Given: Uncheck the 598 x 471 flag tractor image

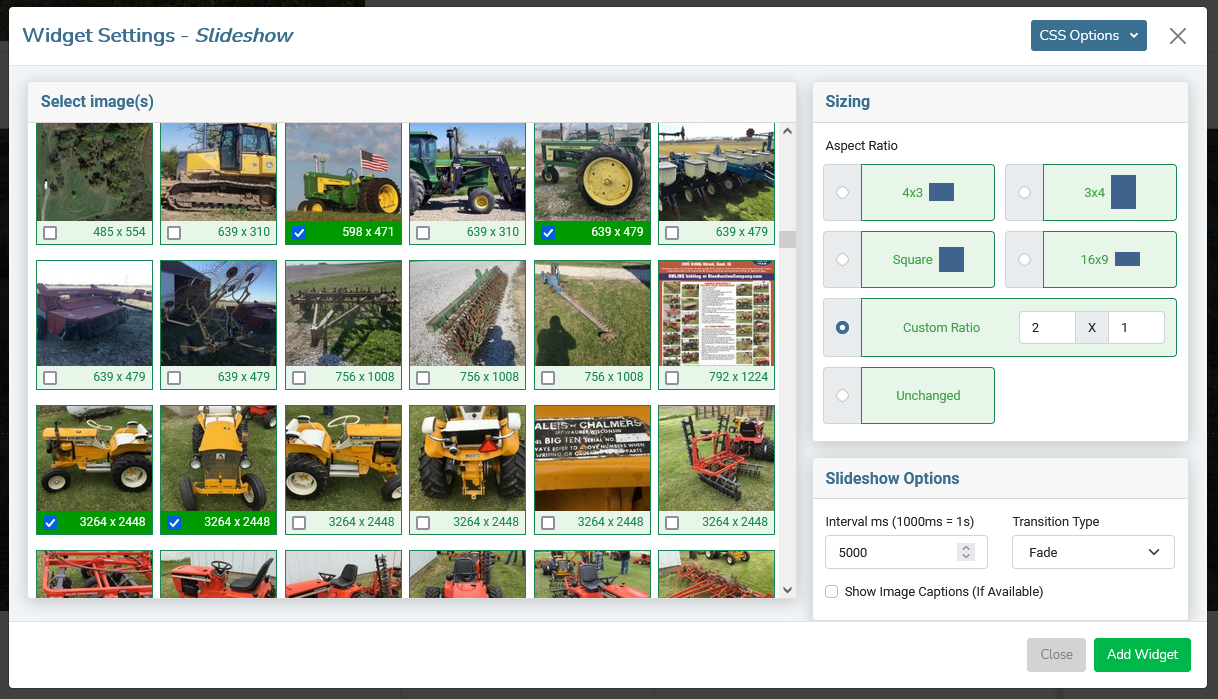Looking at the screenshot, I should coord(299,232).
